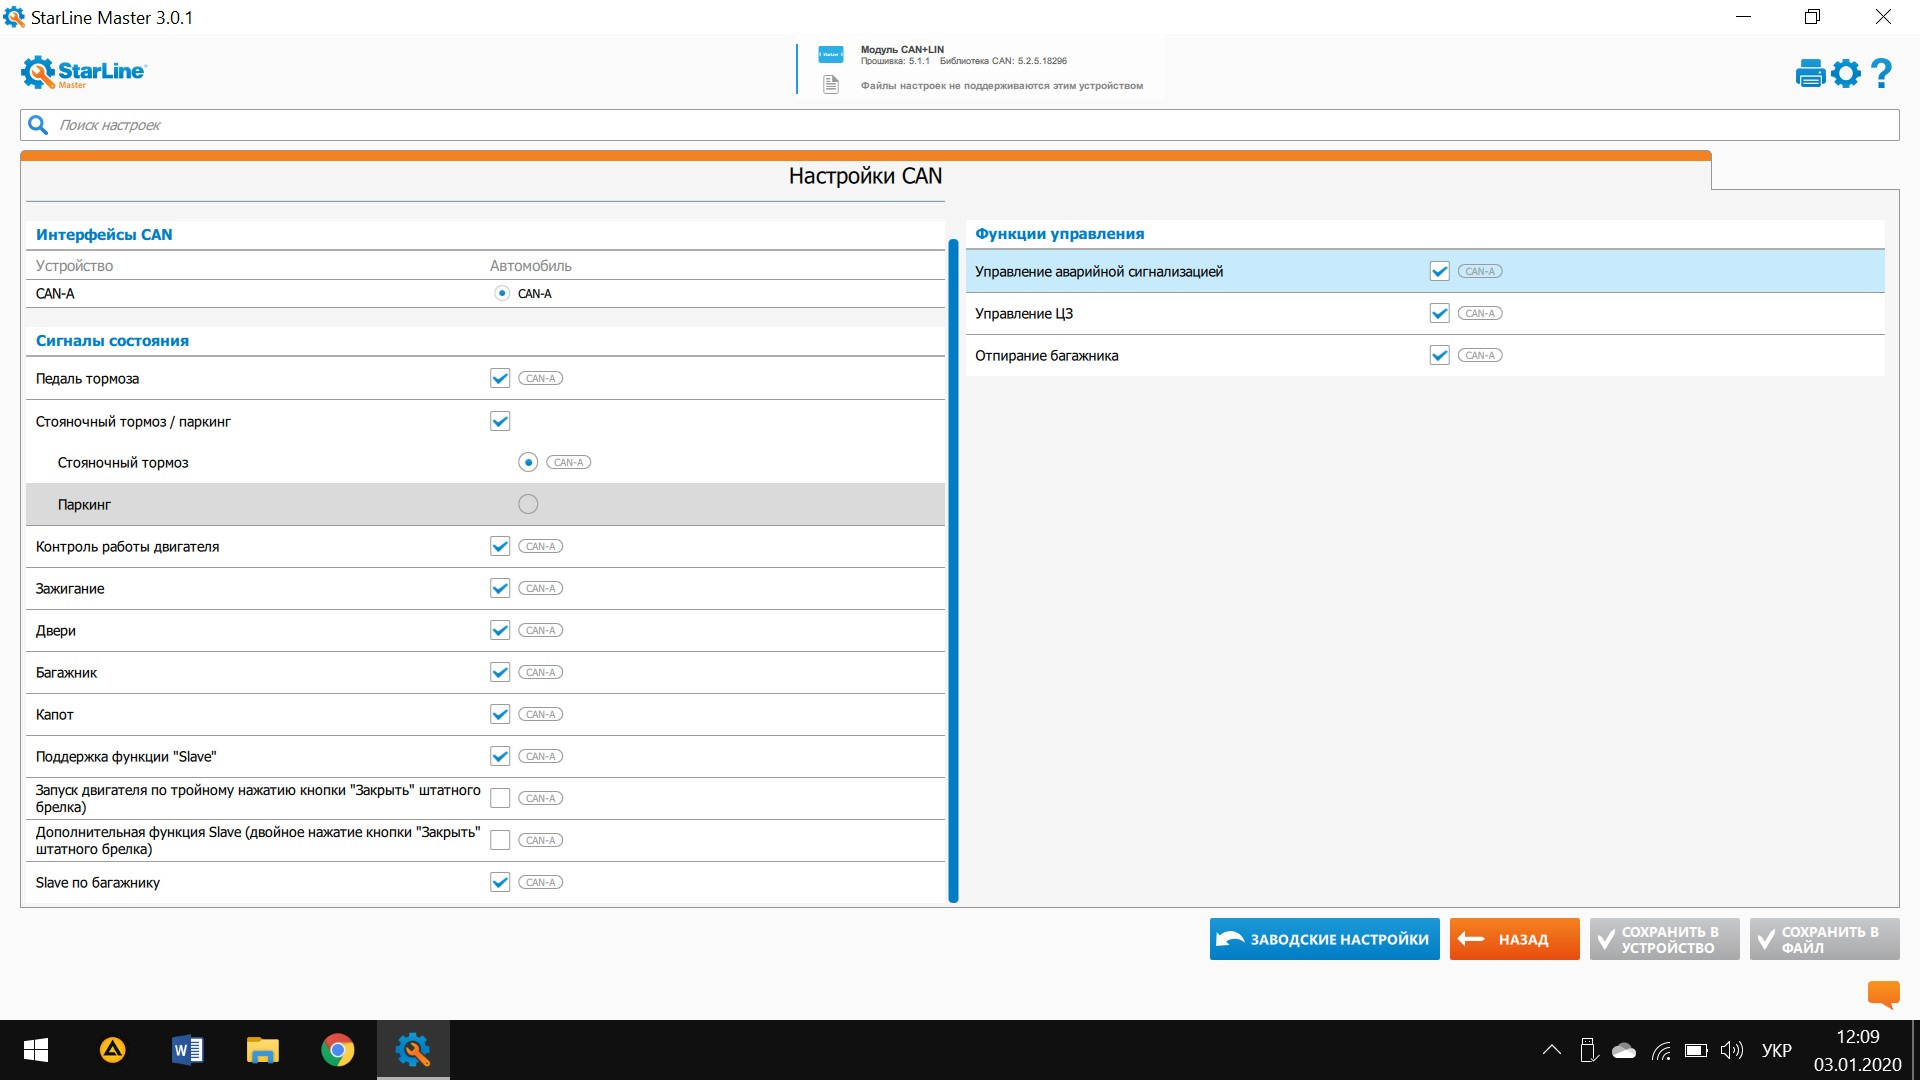Click the StarLine Master logo
Image resolution: width=1920 pixels, height=1080 pixels.
point(84,72)
